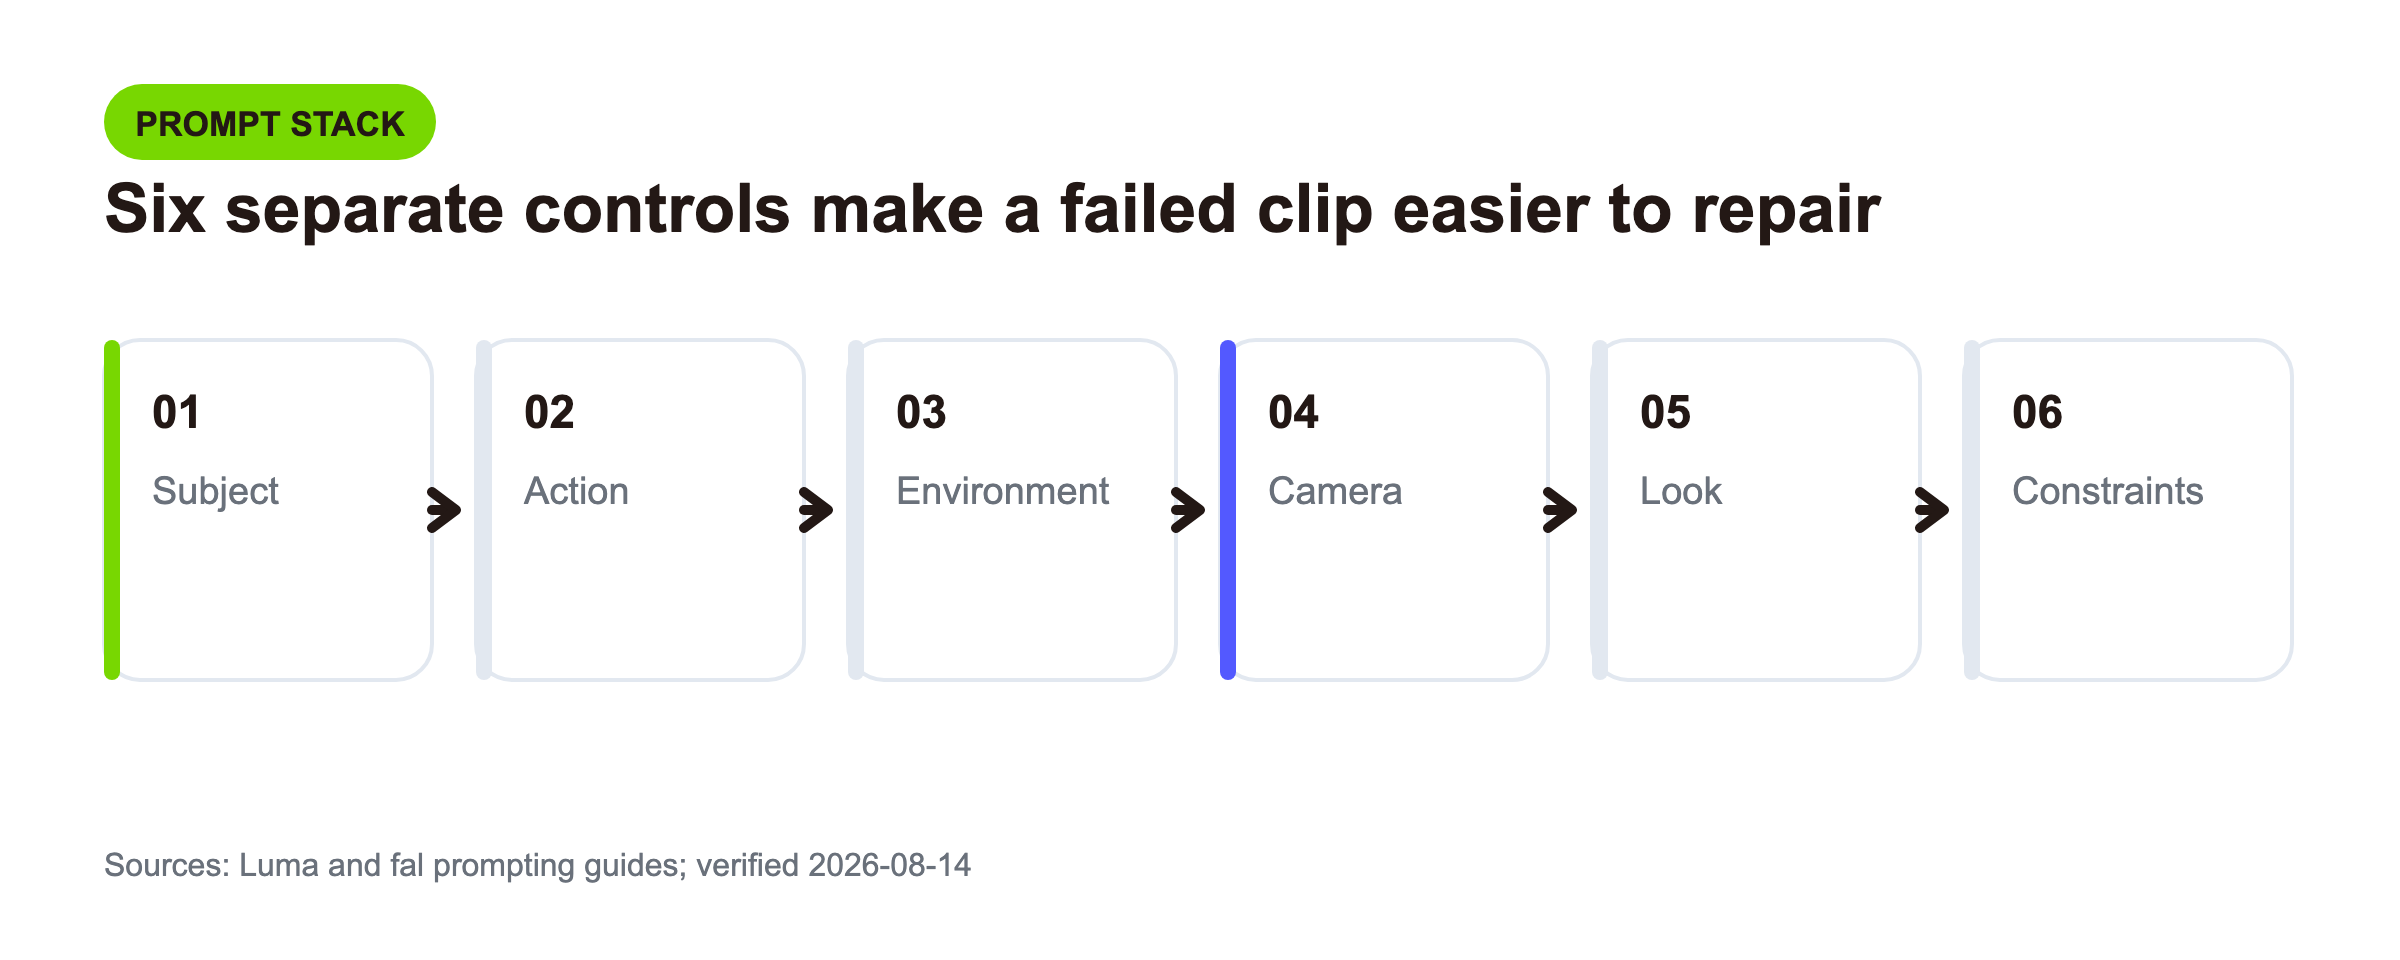The width and height of the screenshot is (2400, 960).
Task: Click the green accent bar on Subject card
Action: pos(112,510)
